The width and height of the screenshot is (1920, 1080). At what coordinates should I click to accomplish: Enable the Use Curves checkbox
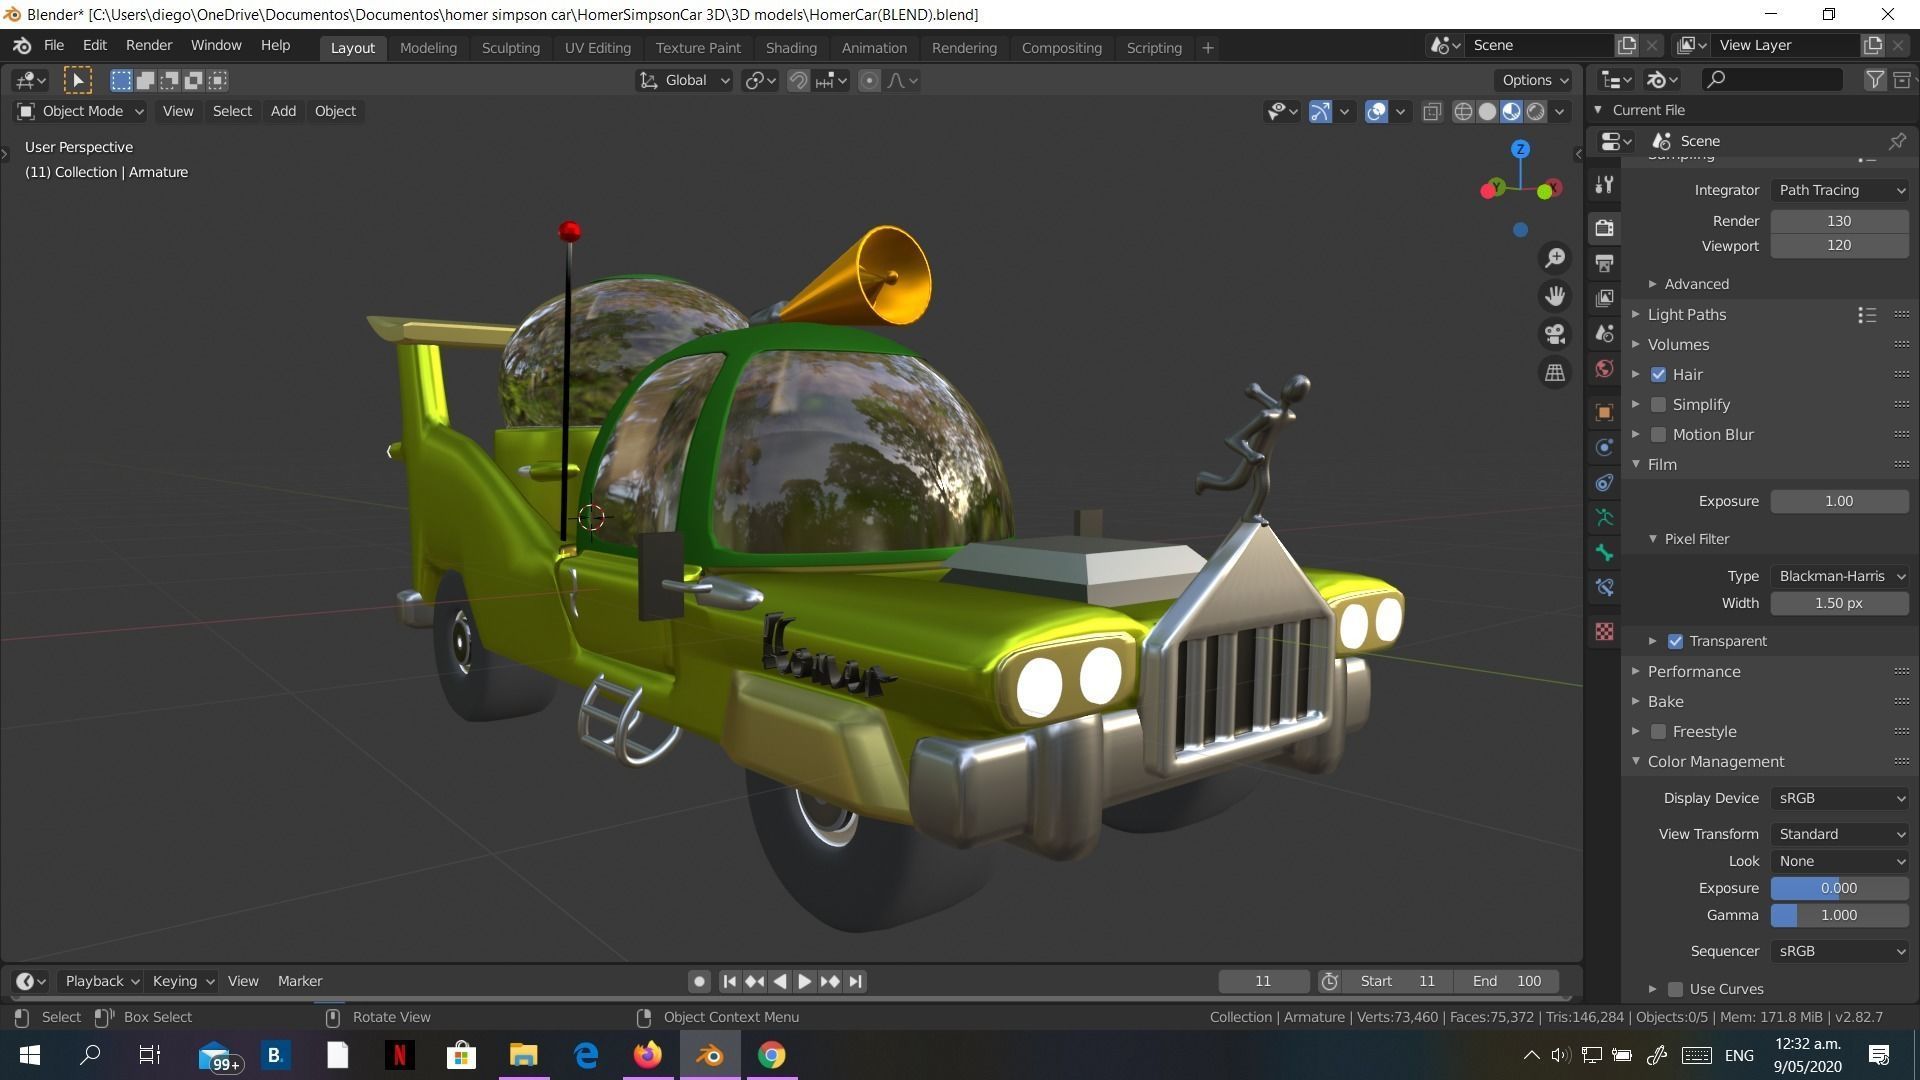[1675, 989]
